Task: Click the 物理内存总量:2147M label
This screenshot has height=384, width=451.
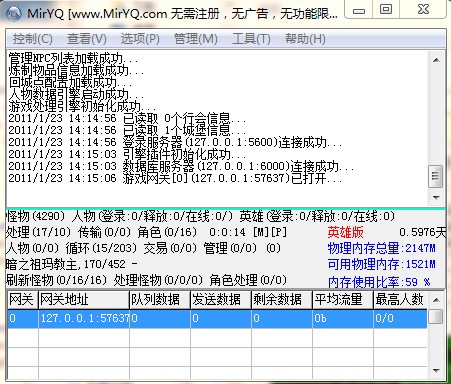Action: 382,248
